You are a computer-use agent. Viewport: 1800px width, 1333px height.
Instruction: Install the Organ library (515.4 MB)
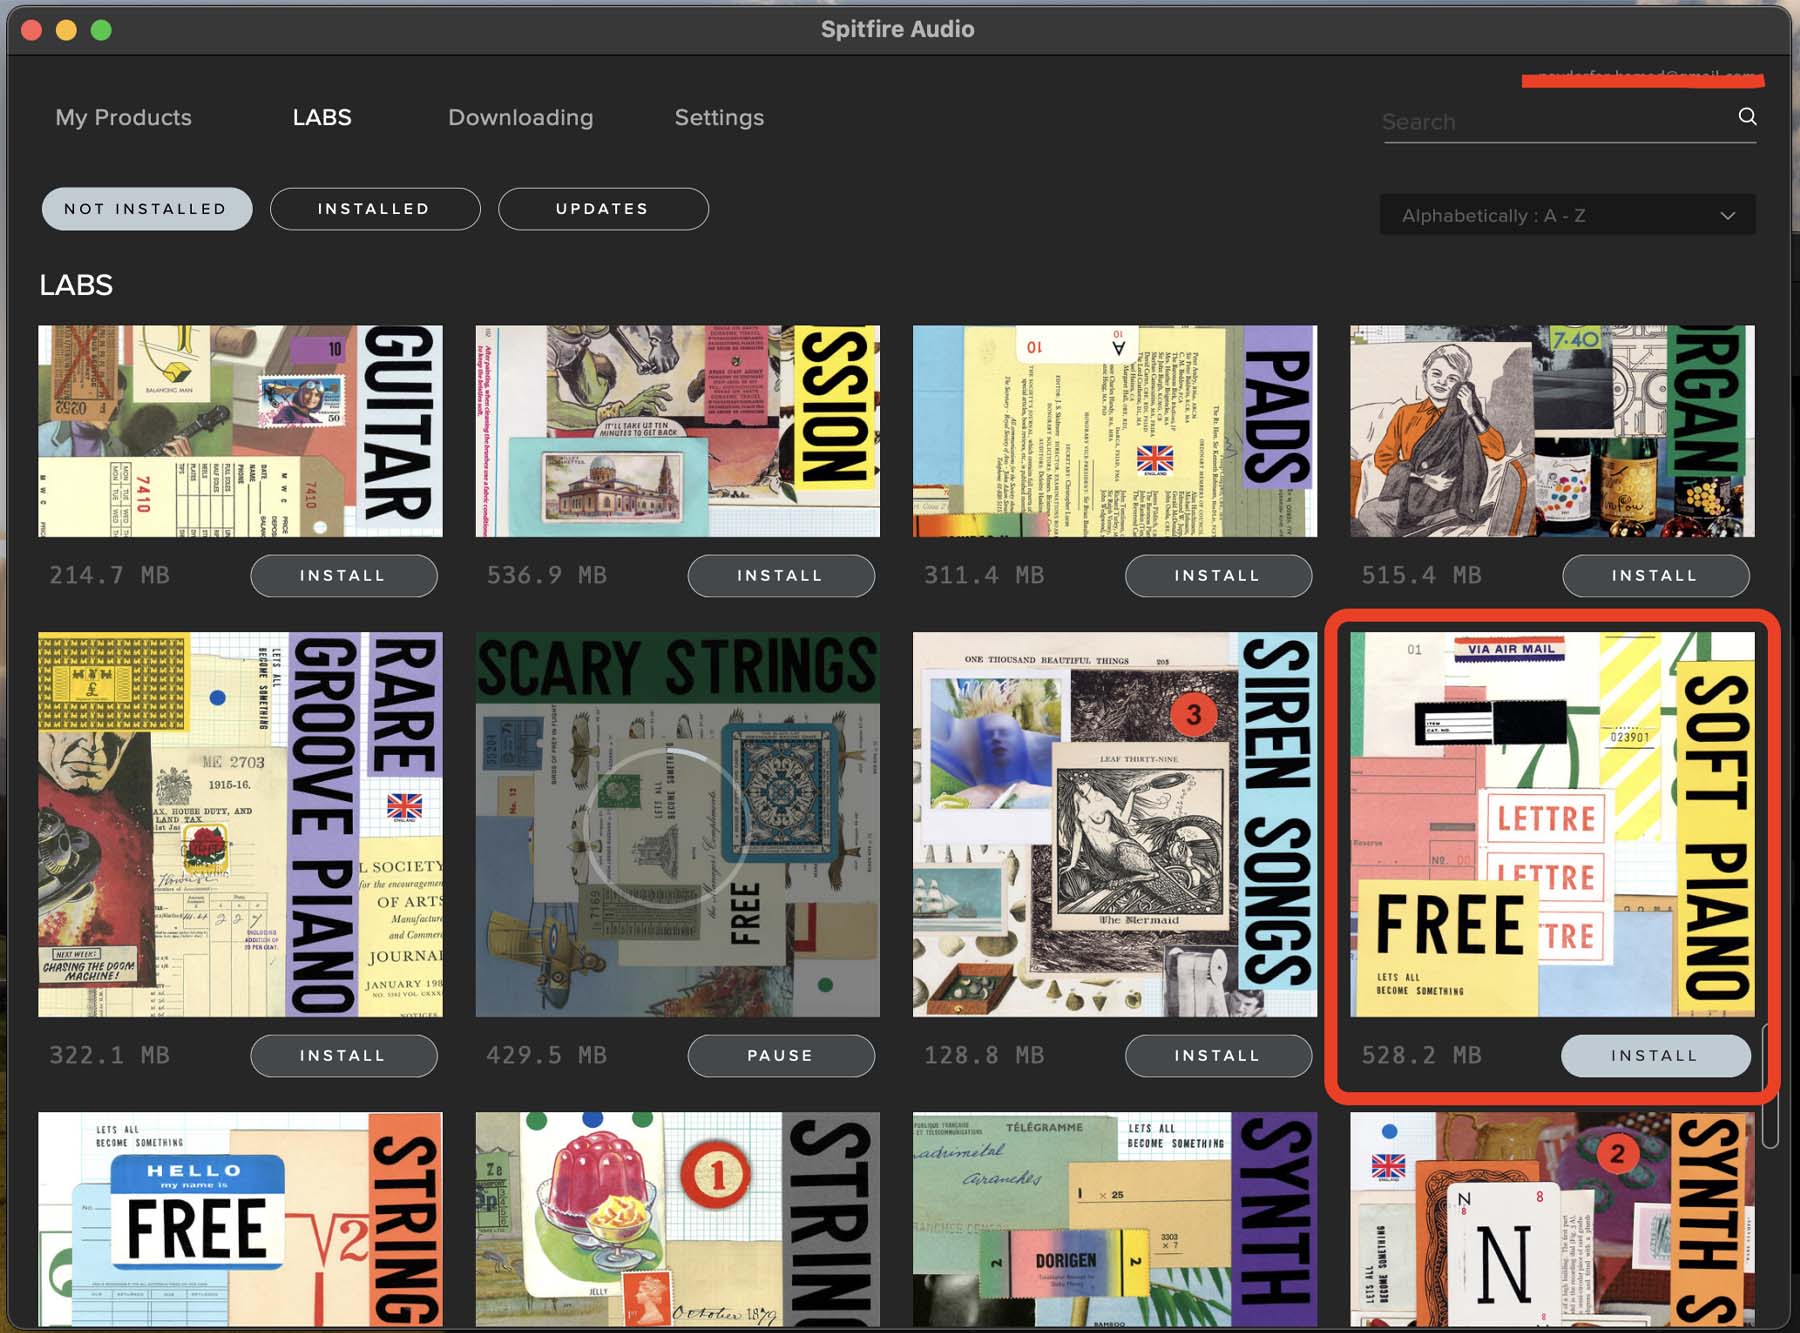(x=1655, y=575)
